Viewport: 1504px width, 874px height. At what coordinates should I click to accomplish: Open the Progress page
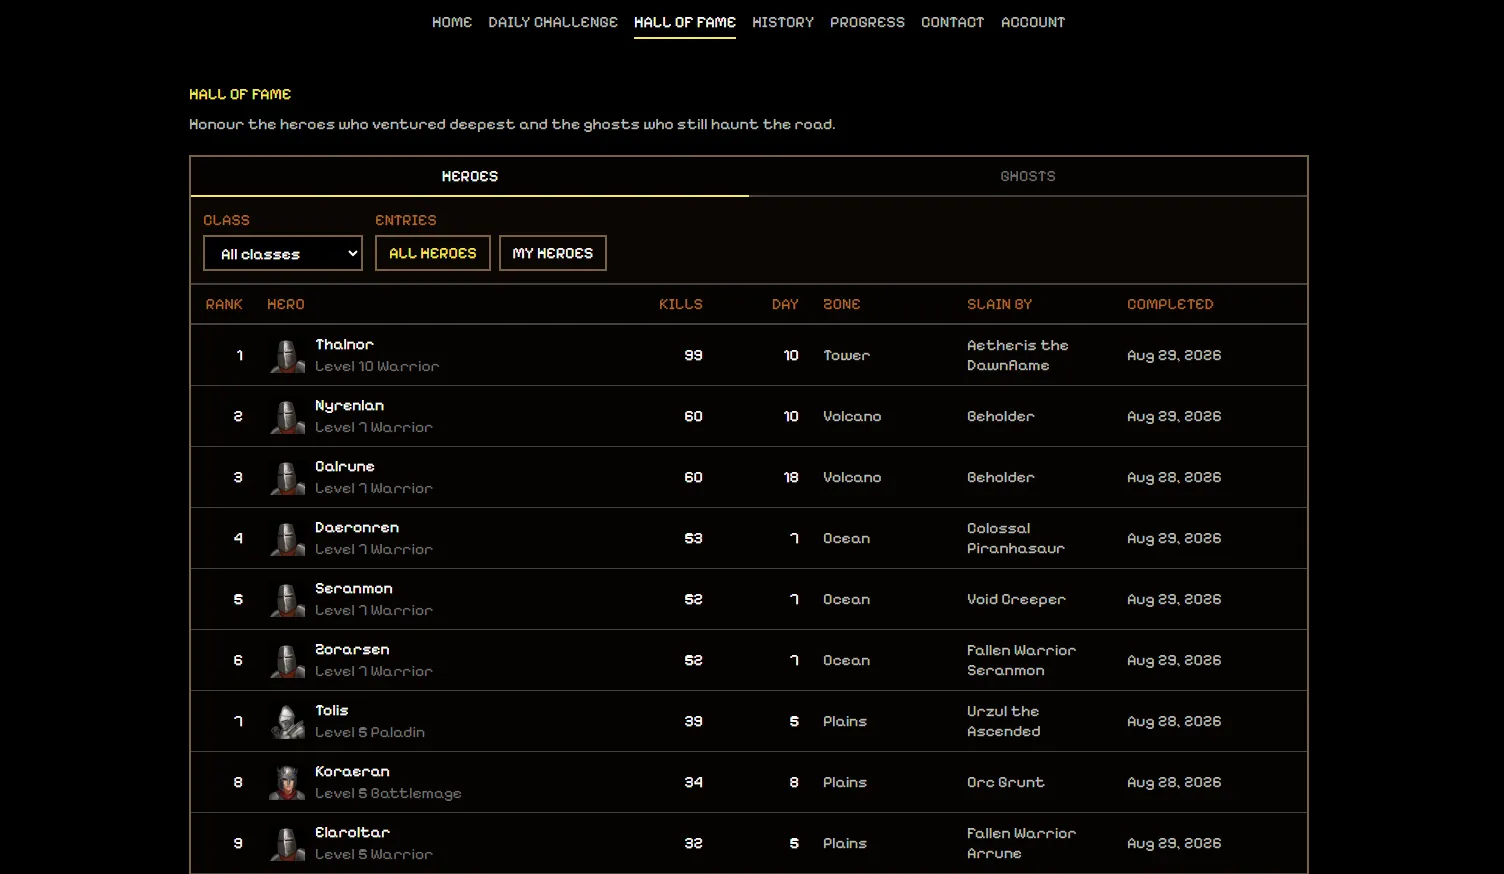867,22
